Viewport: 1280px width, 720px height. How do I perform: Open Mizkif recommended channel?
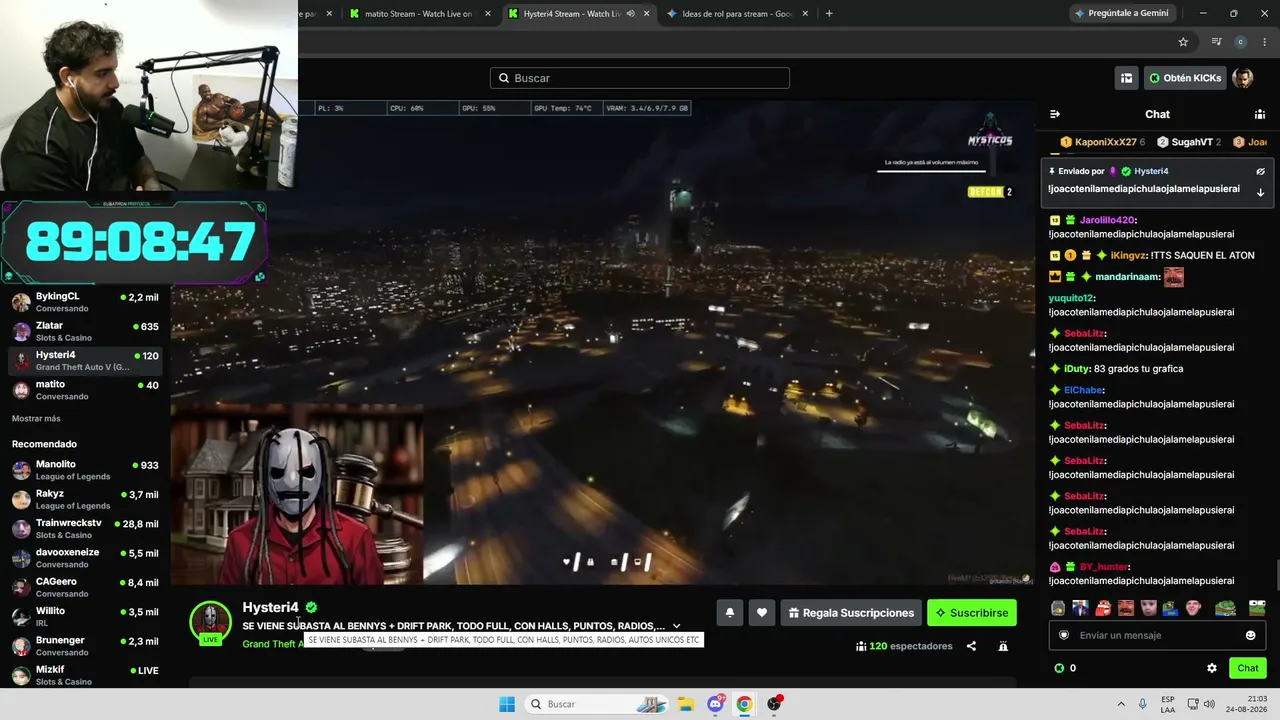pyautogui.click(x=85, y=675)
